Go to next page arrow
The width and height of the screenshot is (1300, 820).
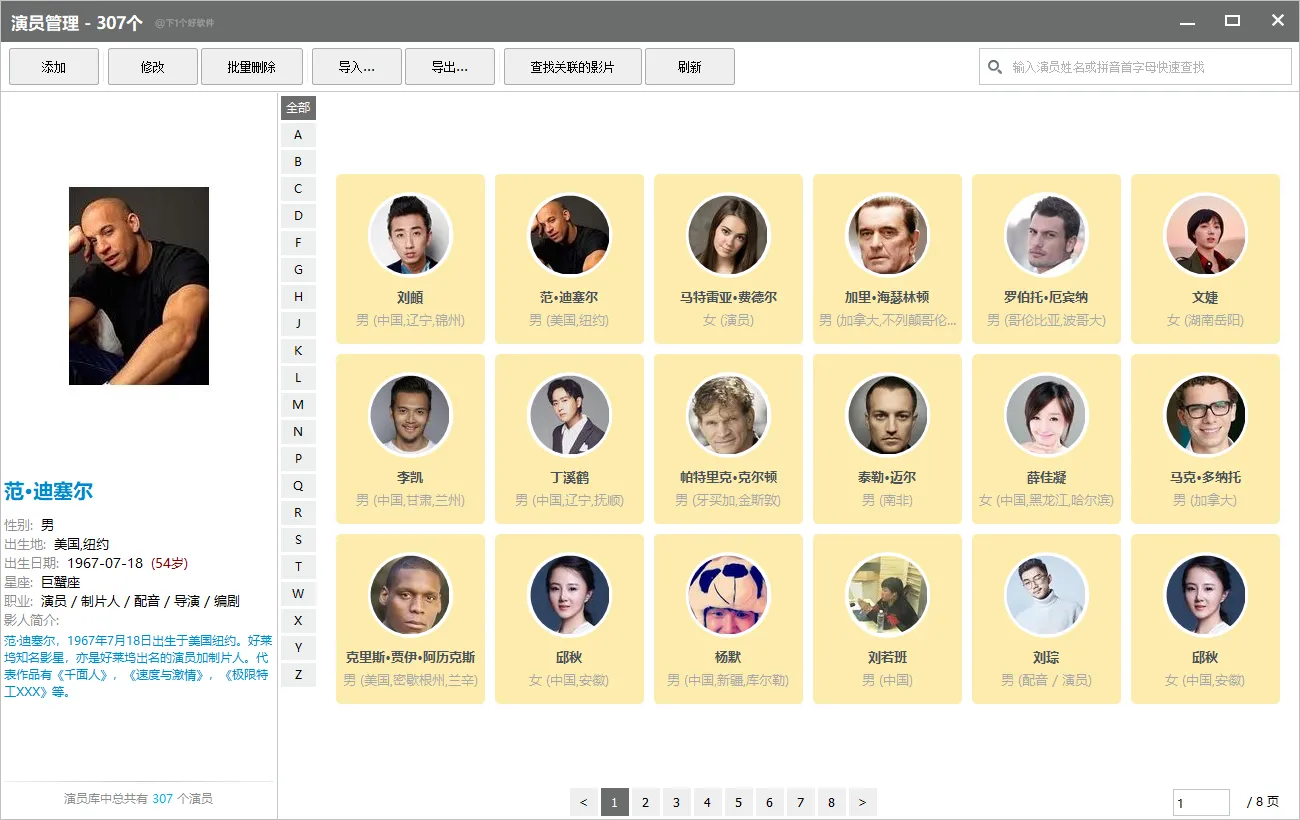click(862, 802)
